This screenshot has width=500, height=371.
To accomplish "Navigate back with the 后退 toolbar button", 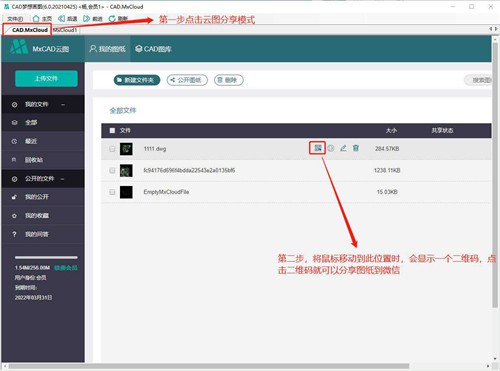I will [x=67, y=19].
